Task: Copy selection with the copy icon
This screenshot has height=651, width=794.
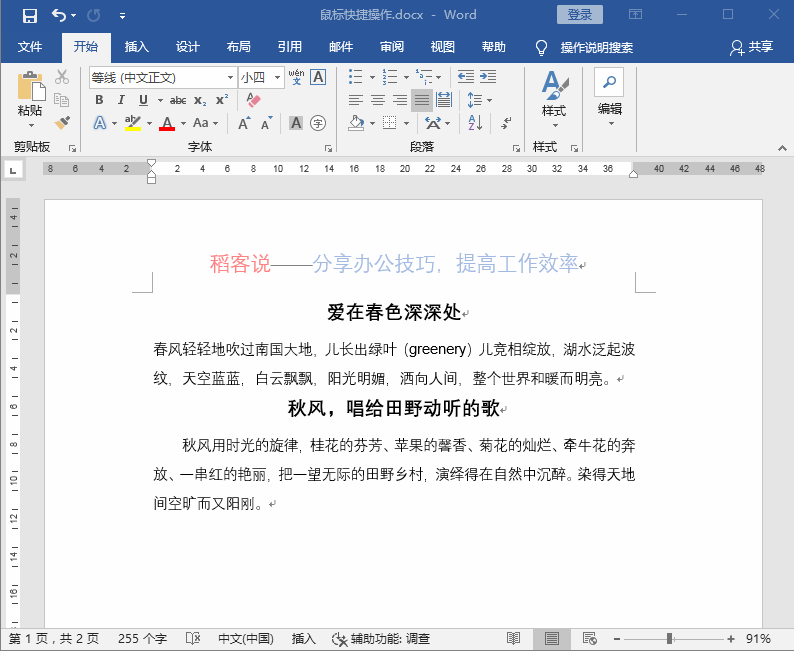Action: coord(62,100)
